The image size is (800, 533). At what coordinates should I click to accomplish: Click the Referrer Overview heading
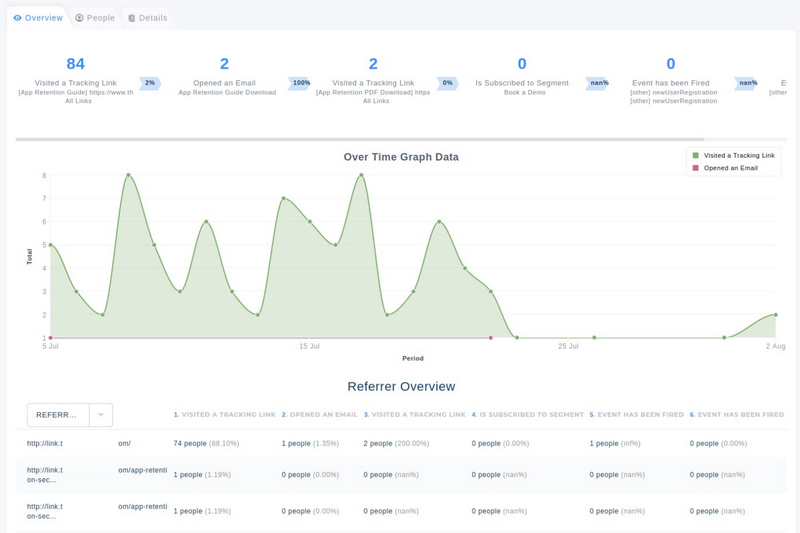tap(401, 387)
